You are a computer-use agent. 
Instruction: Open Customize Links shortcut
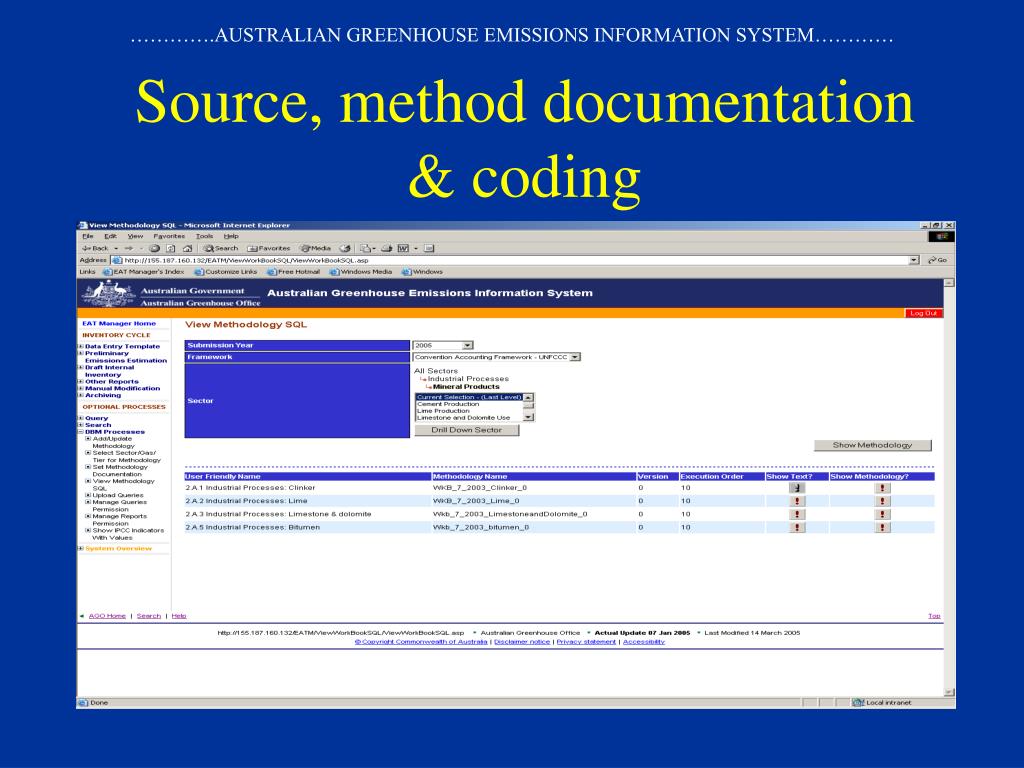point(226,272)
